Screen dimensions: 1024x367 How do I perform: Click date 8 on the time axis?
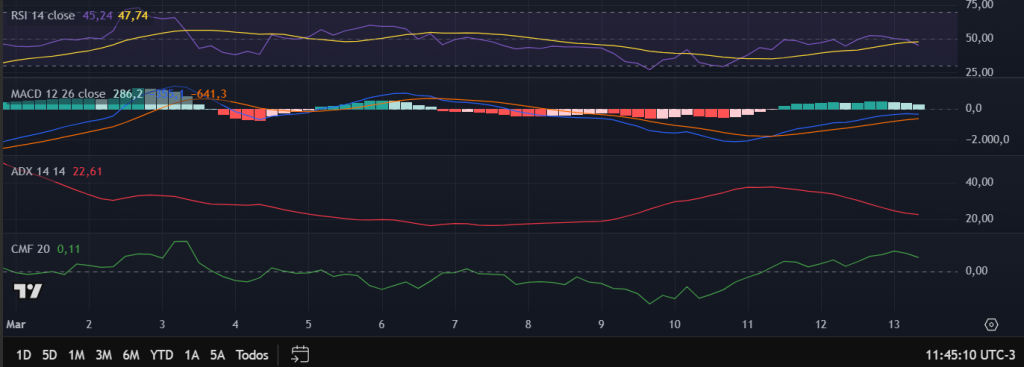pyautogui.click(x=528, y=324)
